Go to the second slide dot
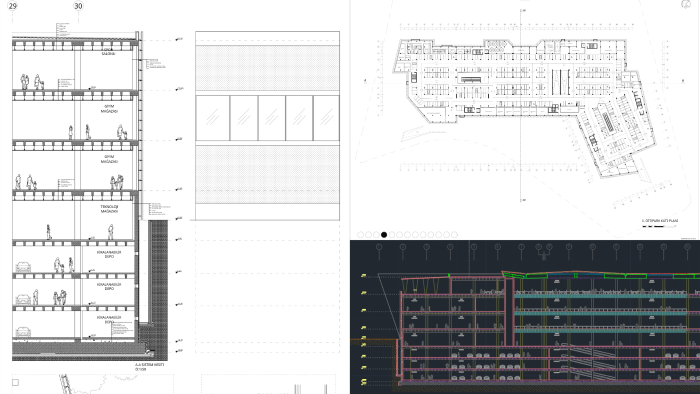The height and width of the screenshot is (394, 700). (x=368, y=235)
